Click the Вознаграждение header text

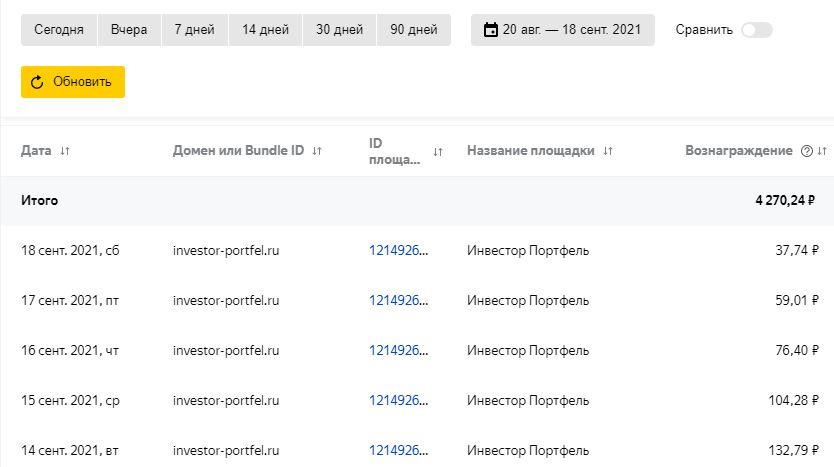(x=739, y=151)
